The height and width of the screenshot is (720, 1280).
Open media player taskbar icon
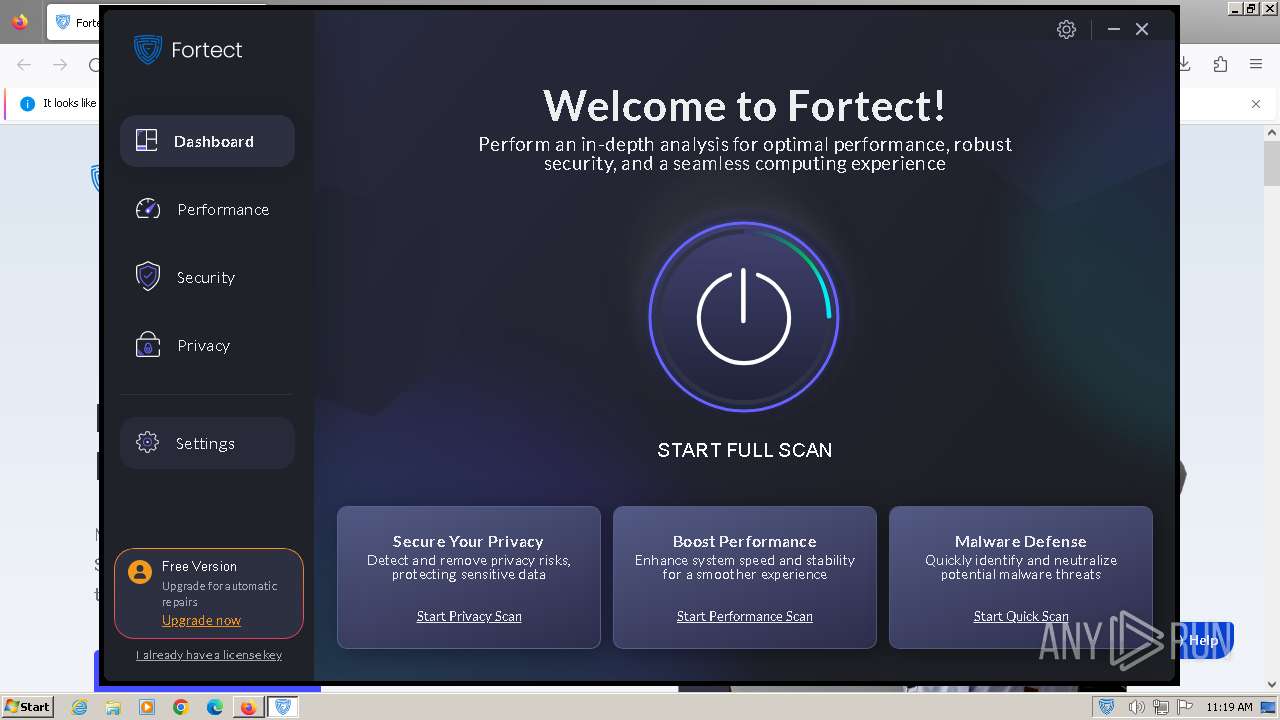pos(147,707)
